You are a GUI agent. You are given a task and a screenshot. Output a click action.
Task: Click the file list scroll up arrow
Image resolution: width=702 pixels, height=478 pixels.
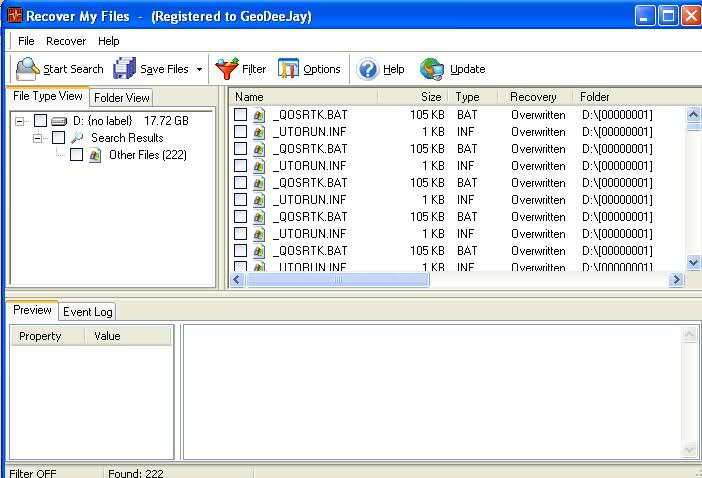(x=693, y=115)
